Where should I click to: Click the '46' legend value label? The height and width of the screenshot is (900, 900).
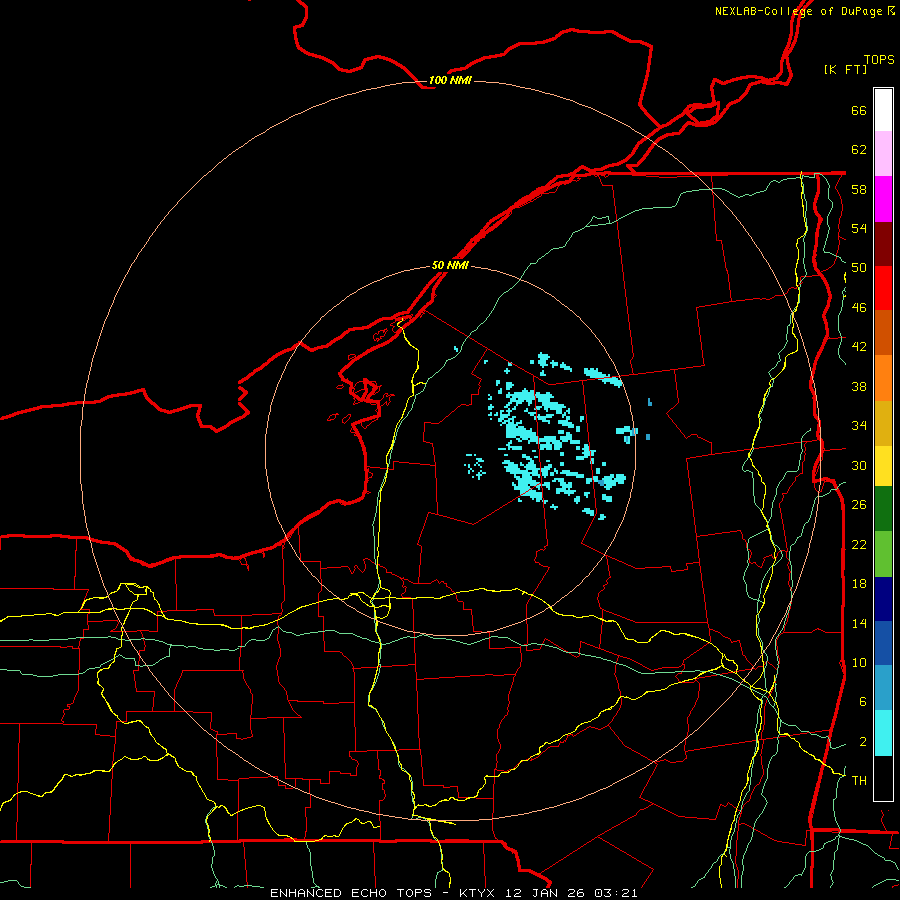pyautogui.click(x=859, y=307)
